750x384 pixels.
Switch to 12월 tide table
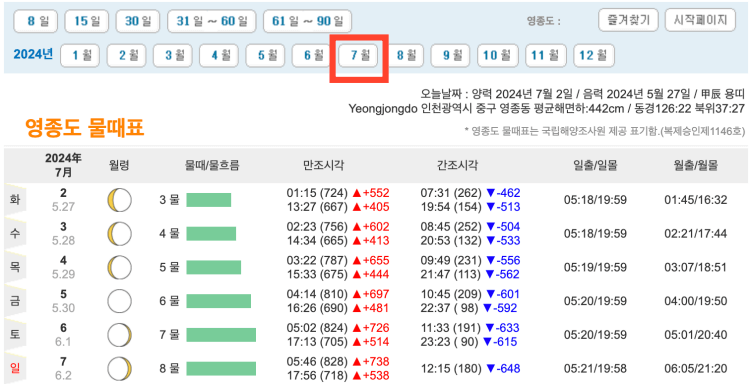594,55
